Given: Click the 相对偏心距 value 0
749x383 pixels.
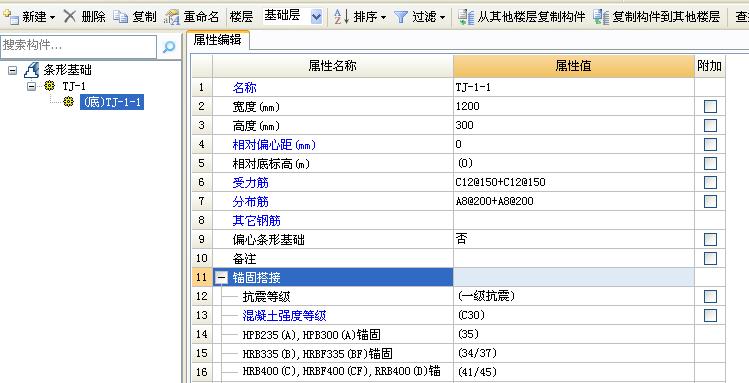Looking at the screenshot, I should [x=459, y=144].
